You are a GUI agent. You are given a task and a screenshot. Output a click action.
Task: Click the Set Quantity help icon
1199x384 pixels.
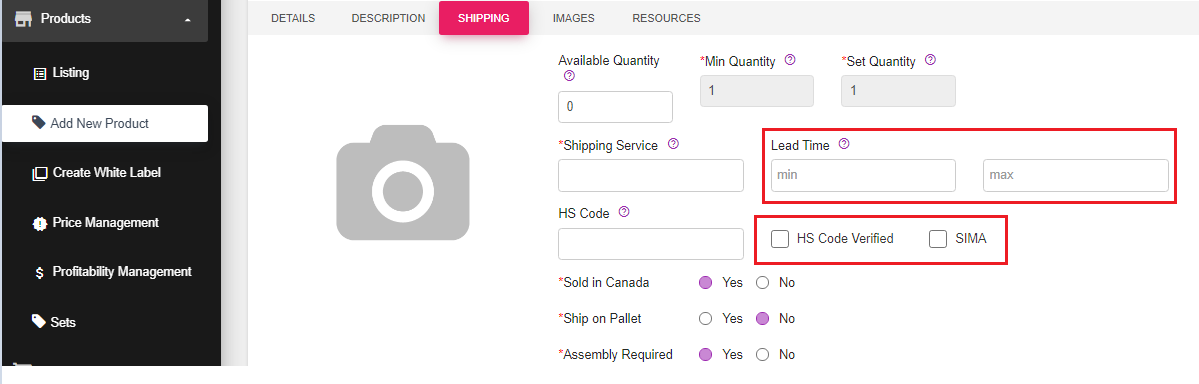click(930, 60)
